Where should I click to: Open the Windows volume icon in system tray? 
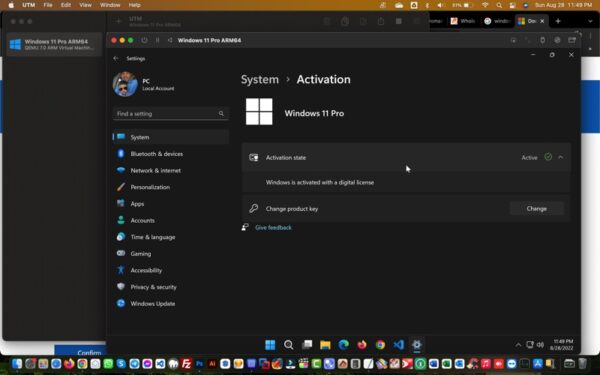pos(540,345)
